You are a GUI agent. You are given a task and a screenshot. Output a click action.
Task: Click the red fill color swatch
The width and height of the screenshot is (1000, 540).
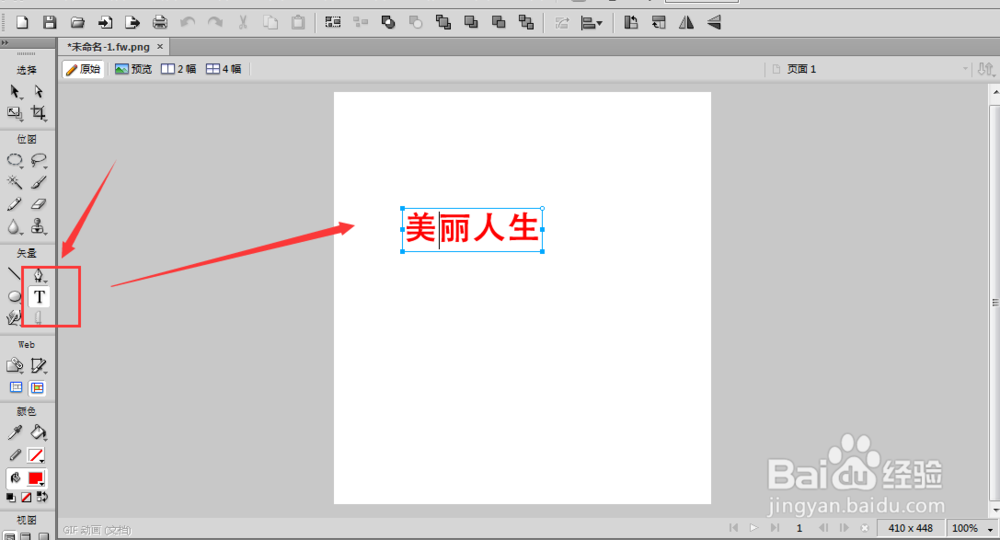coord(38,478)
